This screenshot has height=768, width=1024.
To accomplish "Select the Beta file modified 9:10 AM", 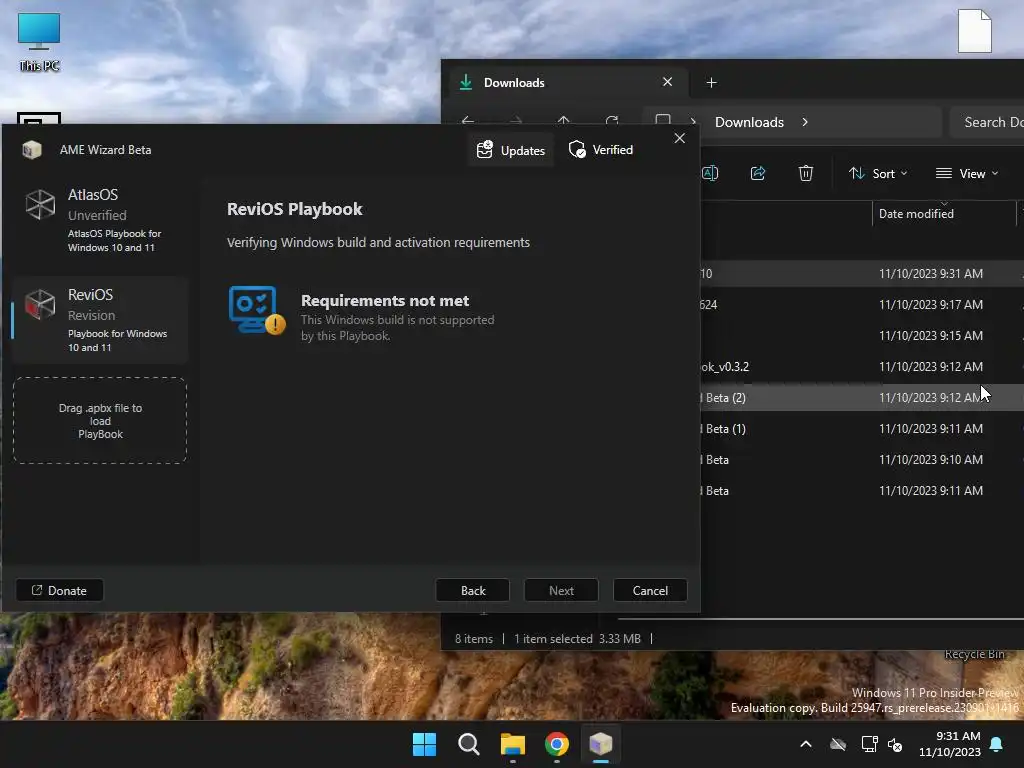I will (862, 460).
